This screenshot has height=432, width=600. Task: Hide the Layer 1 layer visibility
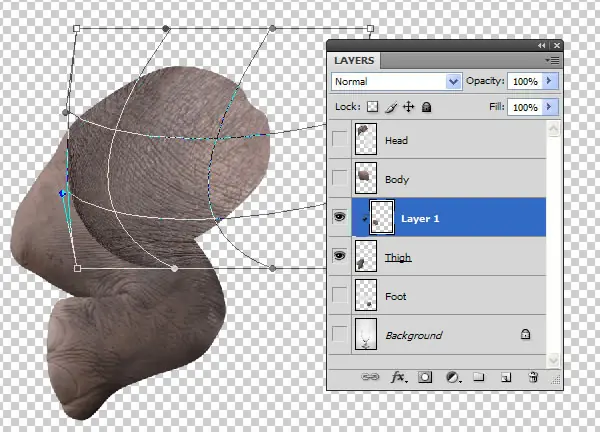[339, 217]
